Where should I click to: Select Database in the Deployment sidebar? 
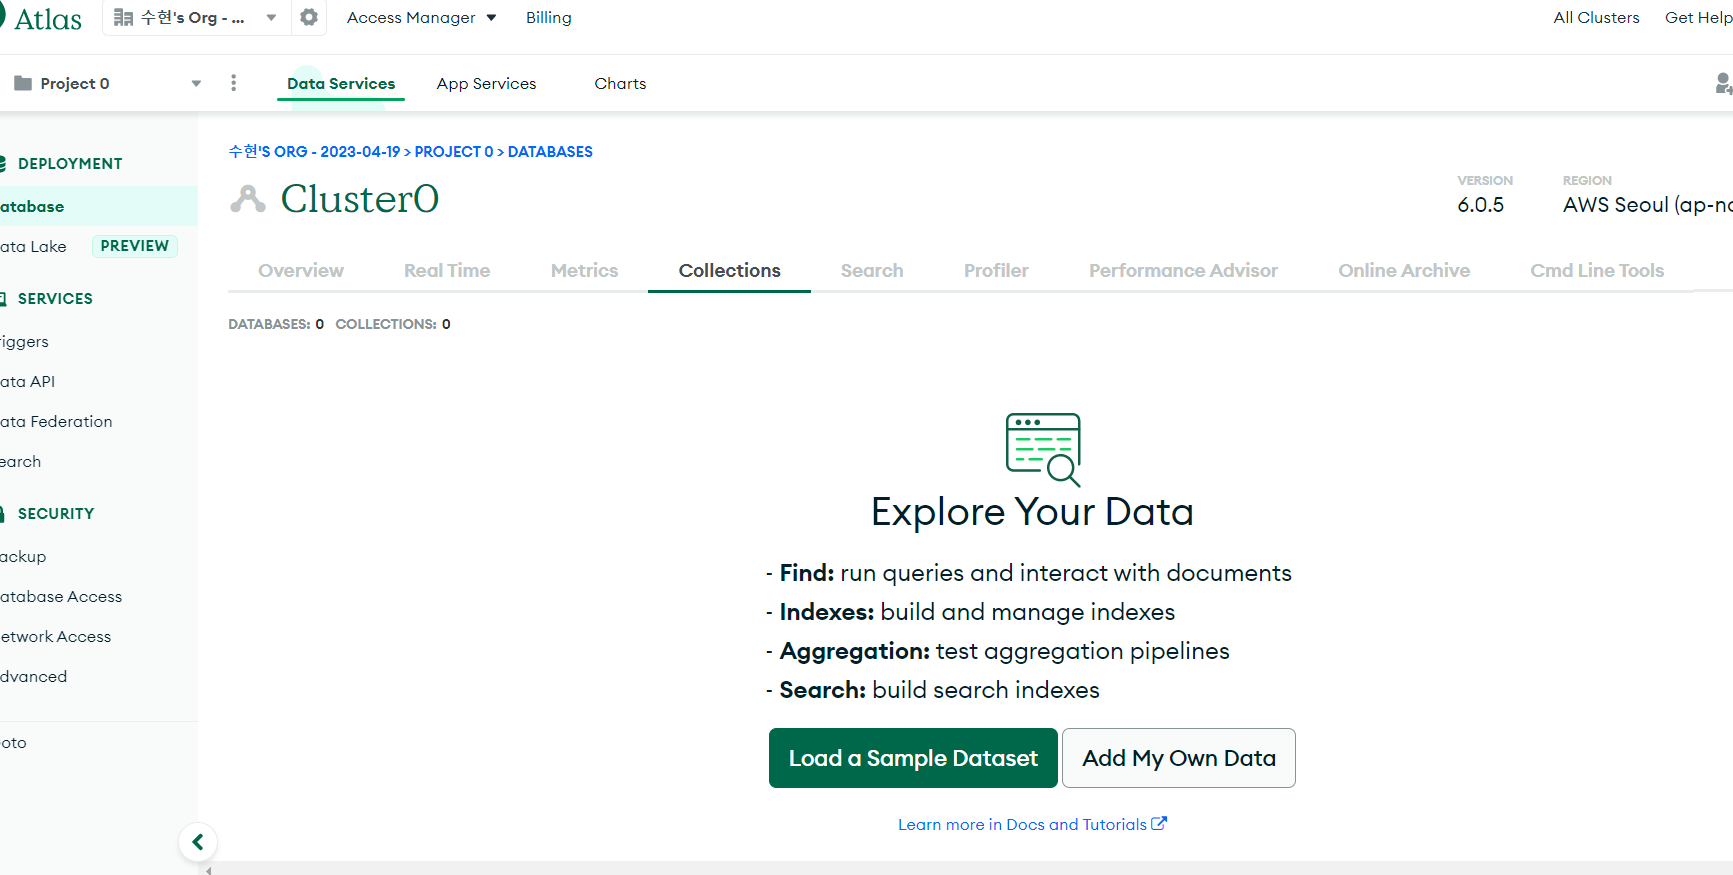click(x=98, y=206)
